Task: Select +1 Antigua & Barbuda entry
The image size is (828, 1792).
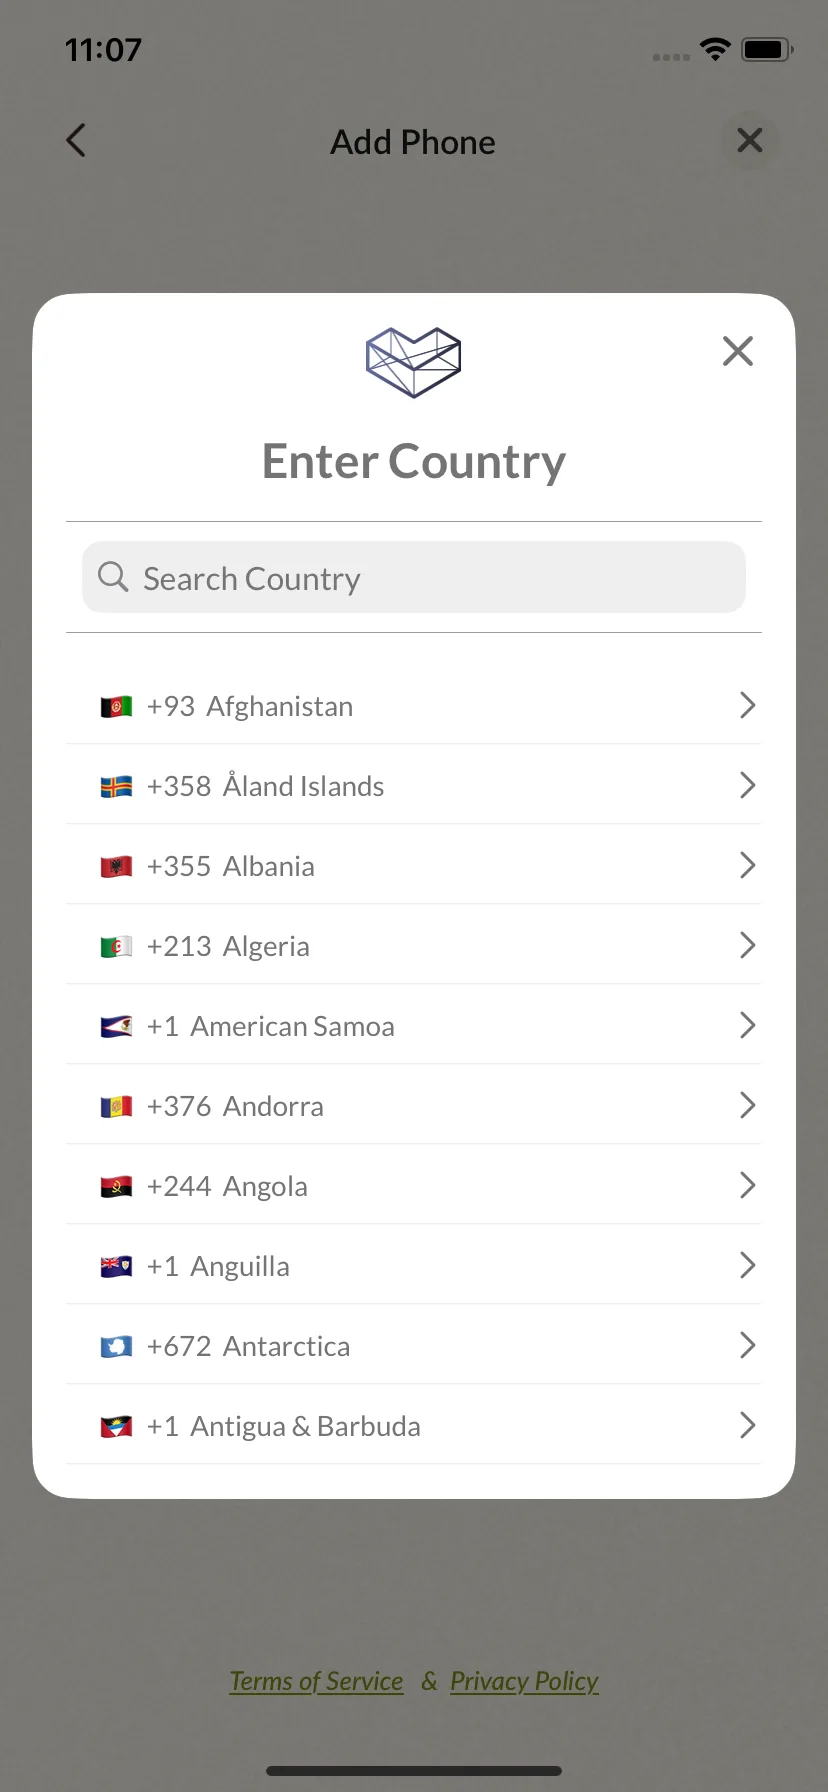Action: point(414,1425)
